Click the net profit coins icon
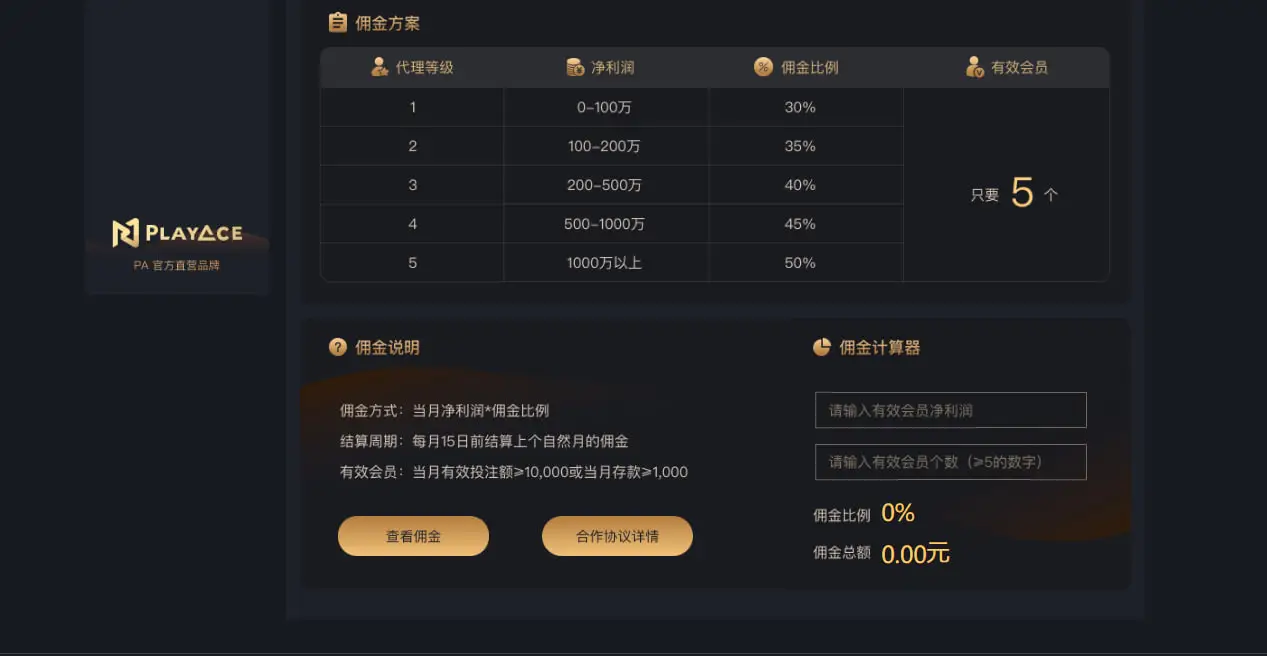The width and height of the screenshot is (1267, 656). pyautogui.click(x=574, y=67)
